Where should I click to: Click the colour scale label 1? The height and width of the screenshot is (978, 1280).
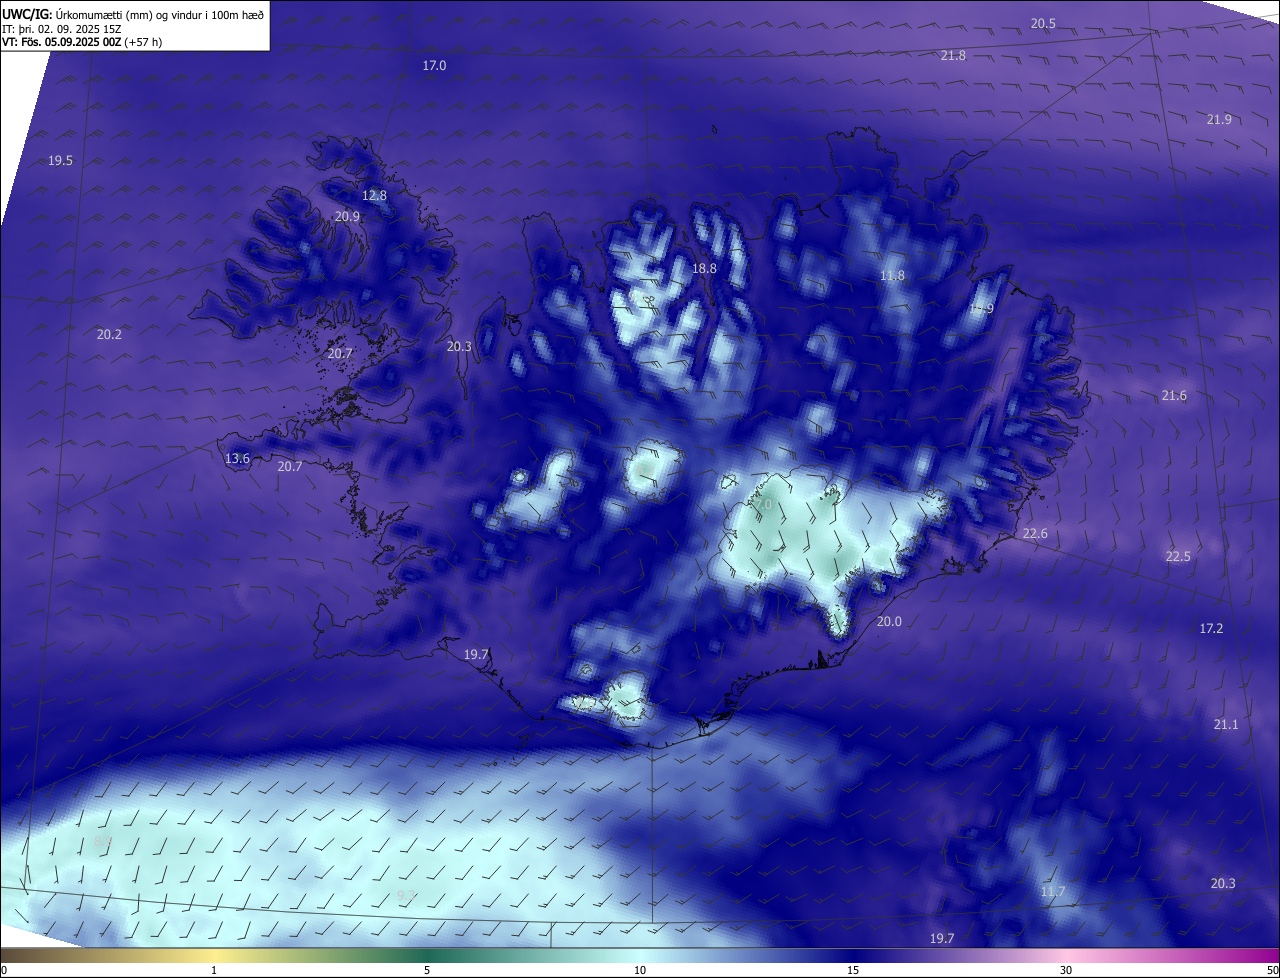(x=214, y=970)
